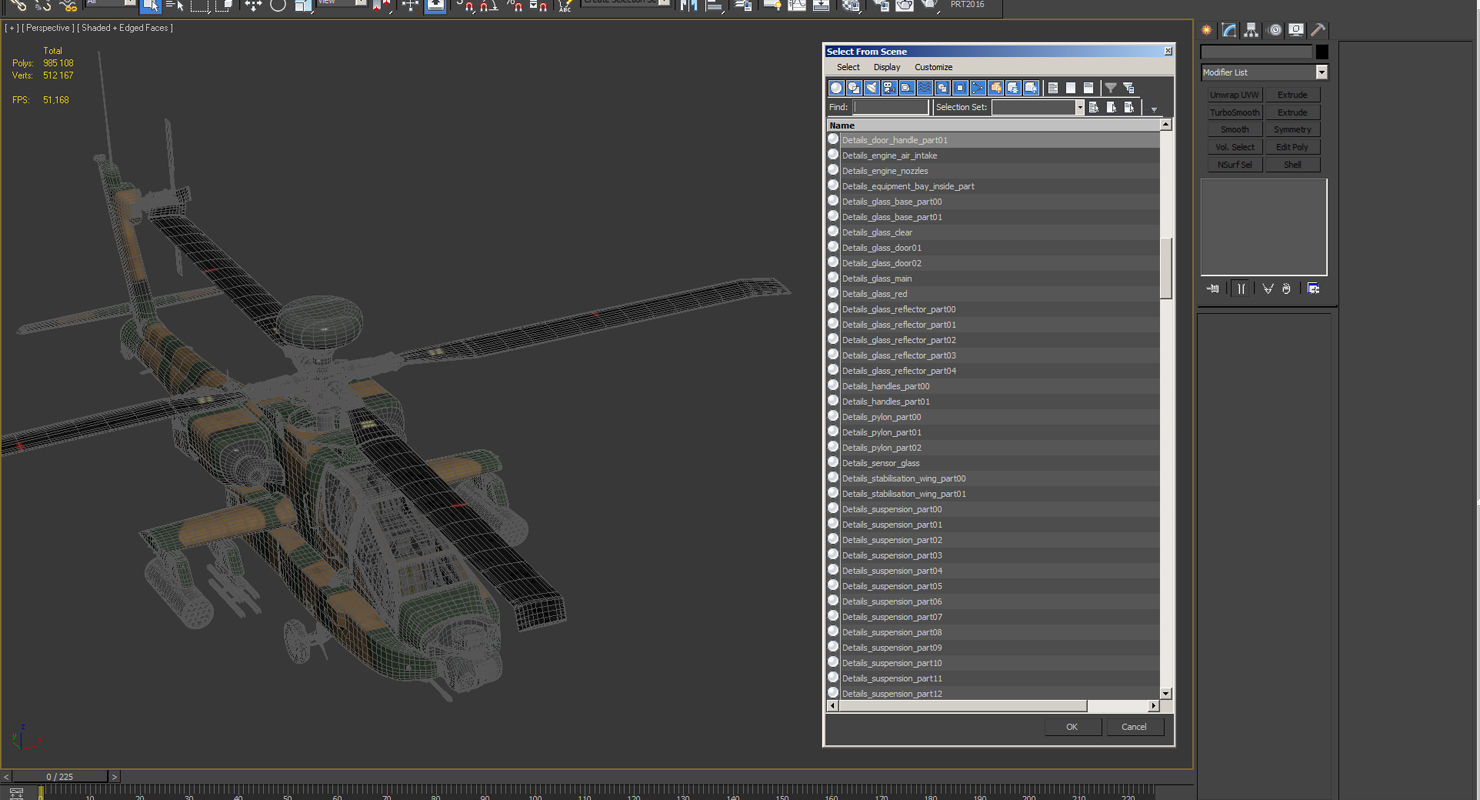Toggle Display Space Warps filter in dialog
Viewport: 1480px width, 800px height.
925,88
